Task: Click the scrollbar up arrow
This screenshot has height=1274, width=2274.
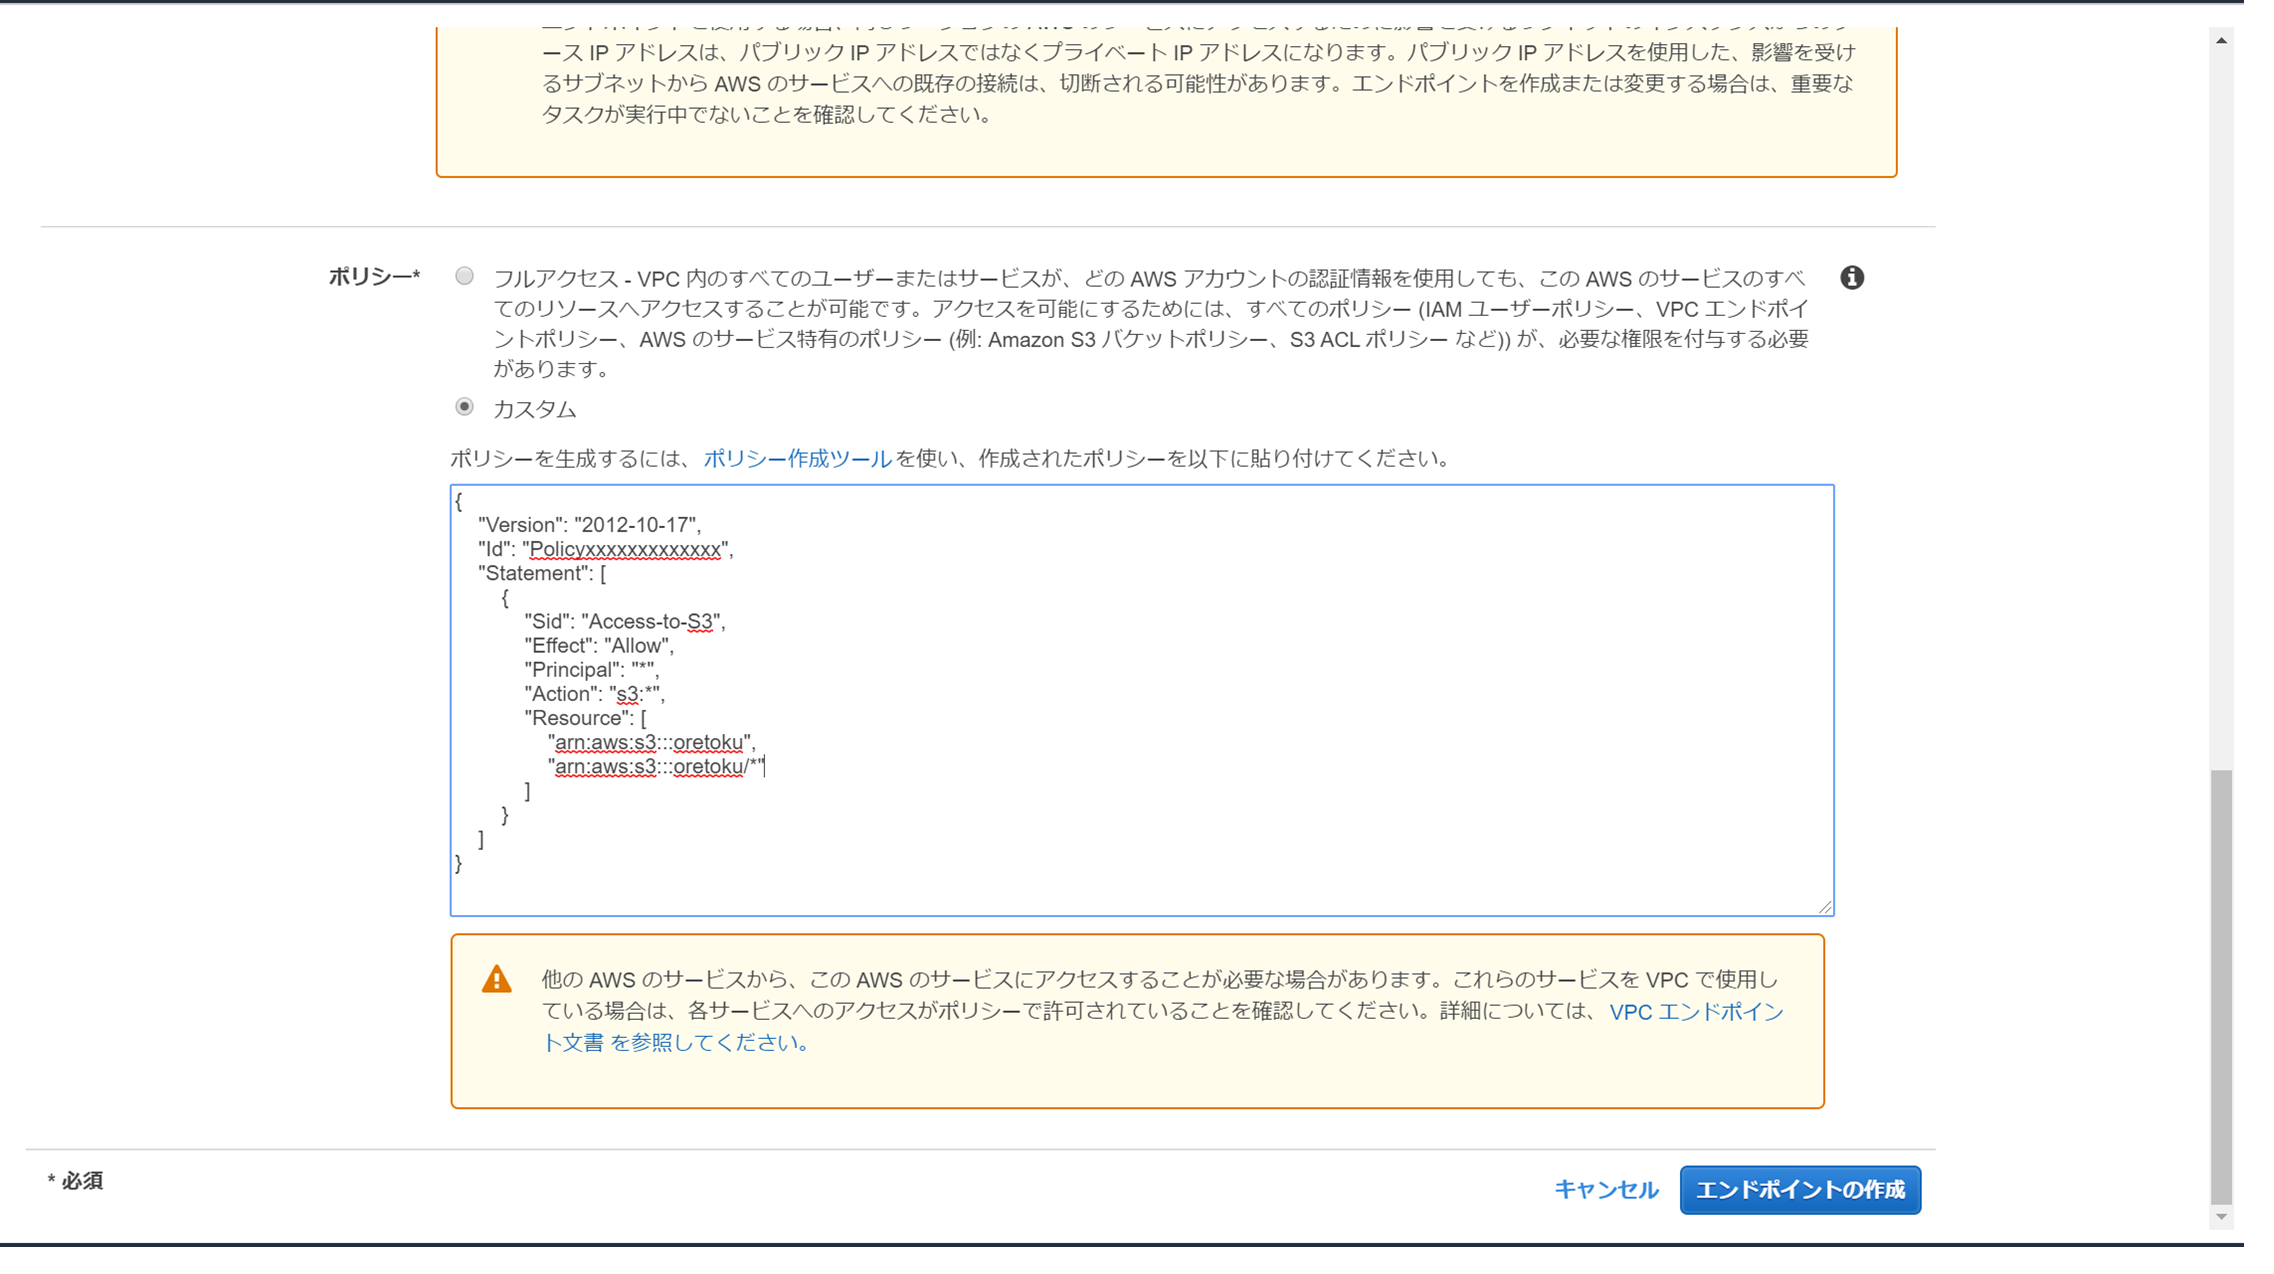Action: pyautogui.click(x=2220, y=41)
